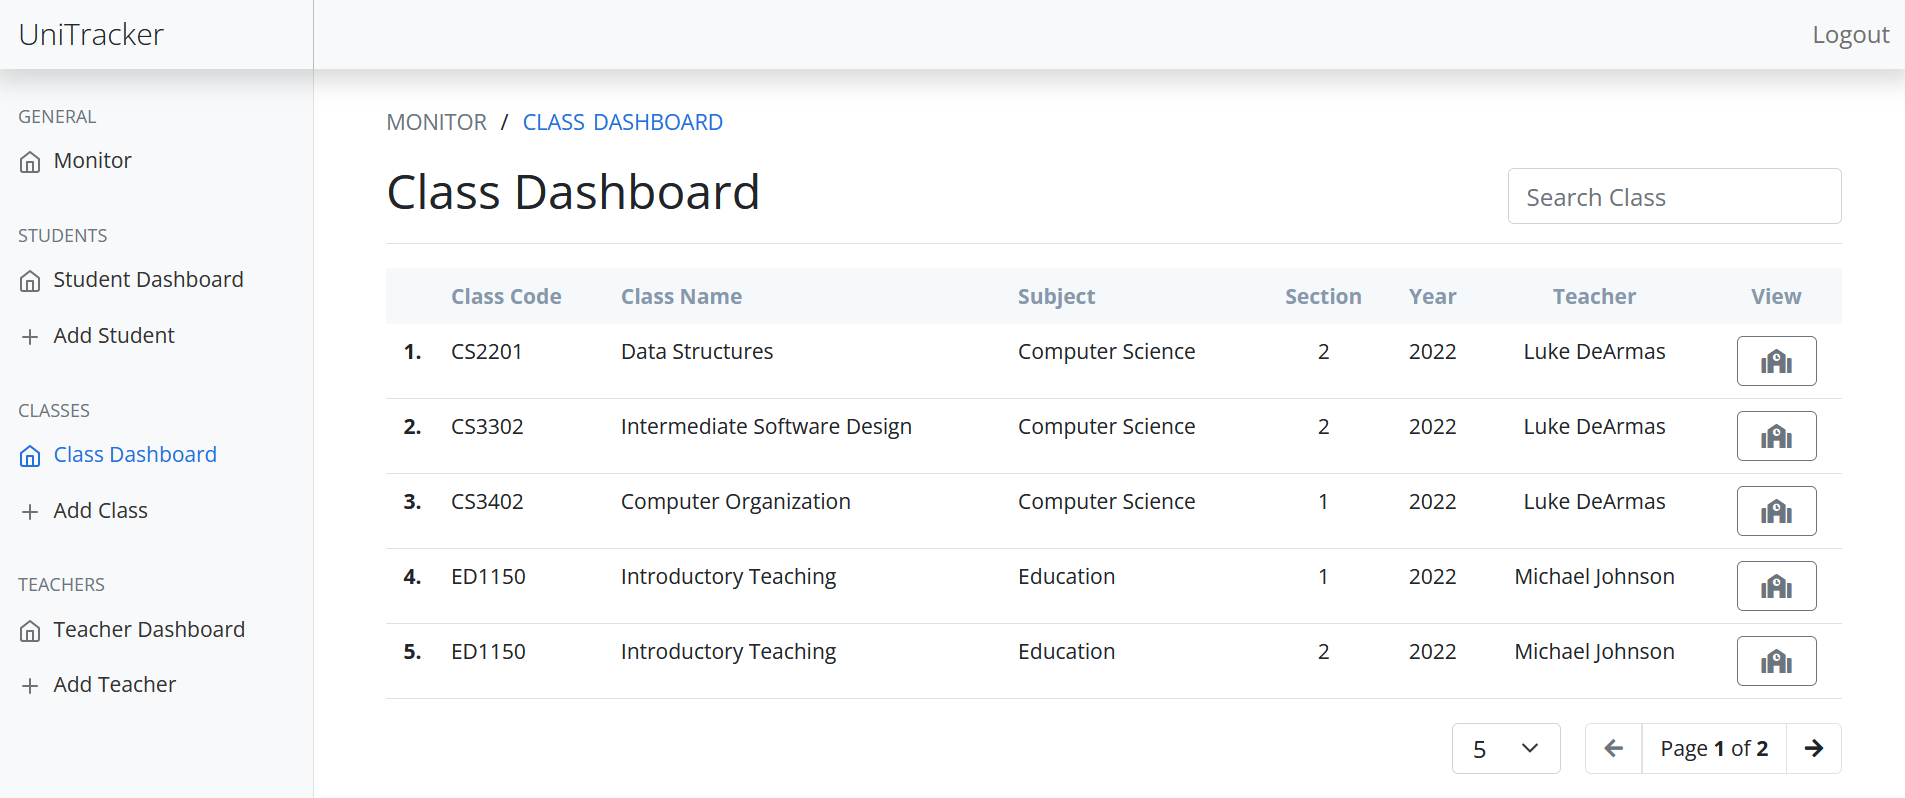Go to previous page arrow
This screenshot has width=1905, height=798.
(x=1613, y=748)
